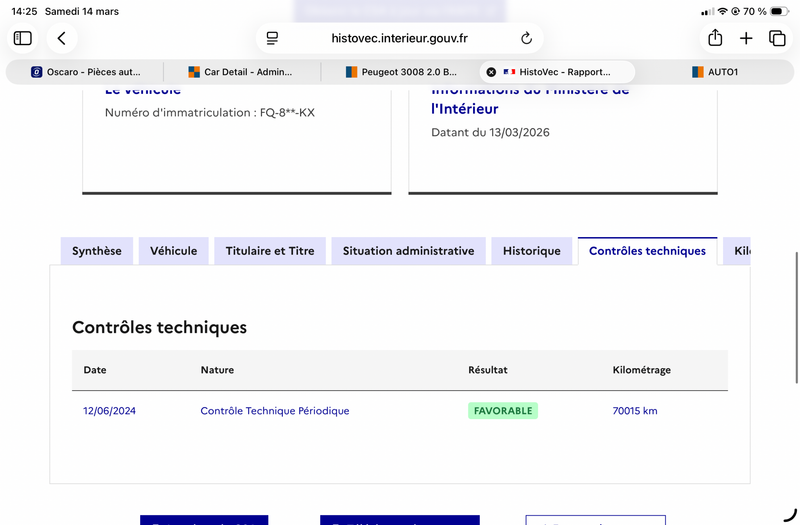Select the Véhicule tab
The image size is (800, 525).
(x=174, y=251)
